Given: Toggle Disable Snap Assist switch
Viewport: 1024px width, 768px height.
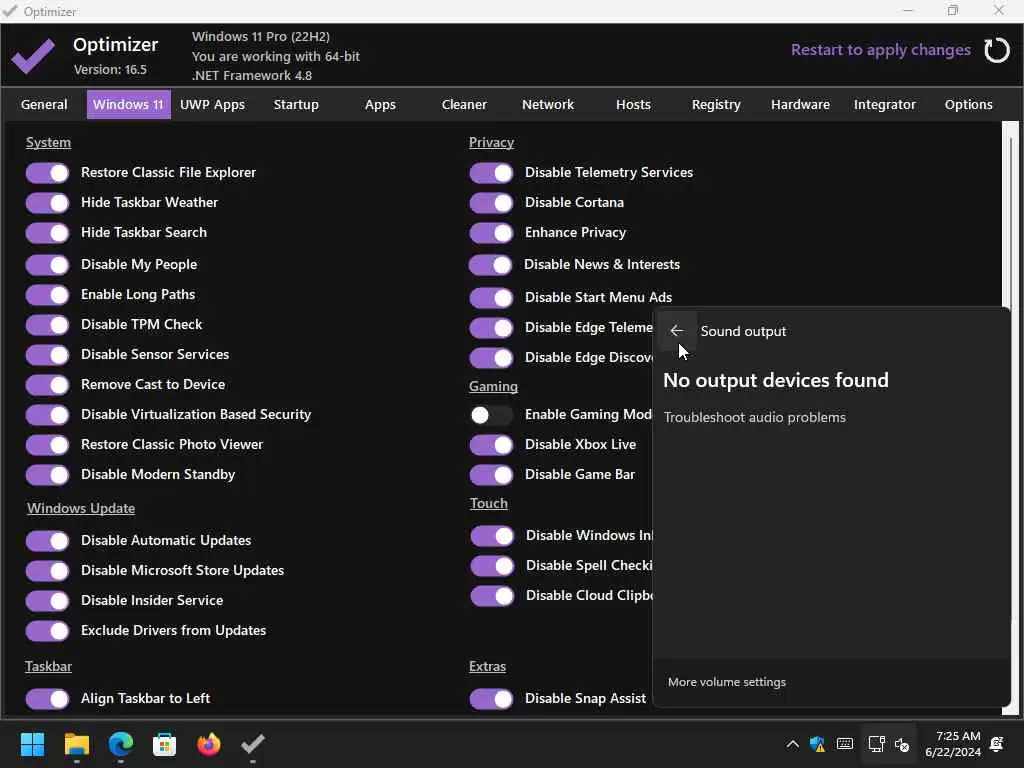Looking at the screenshot, I should coord(491,699).
